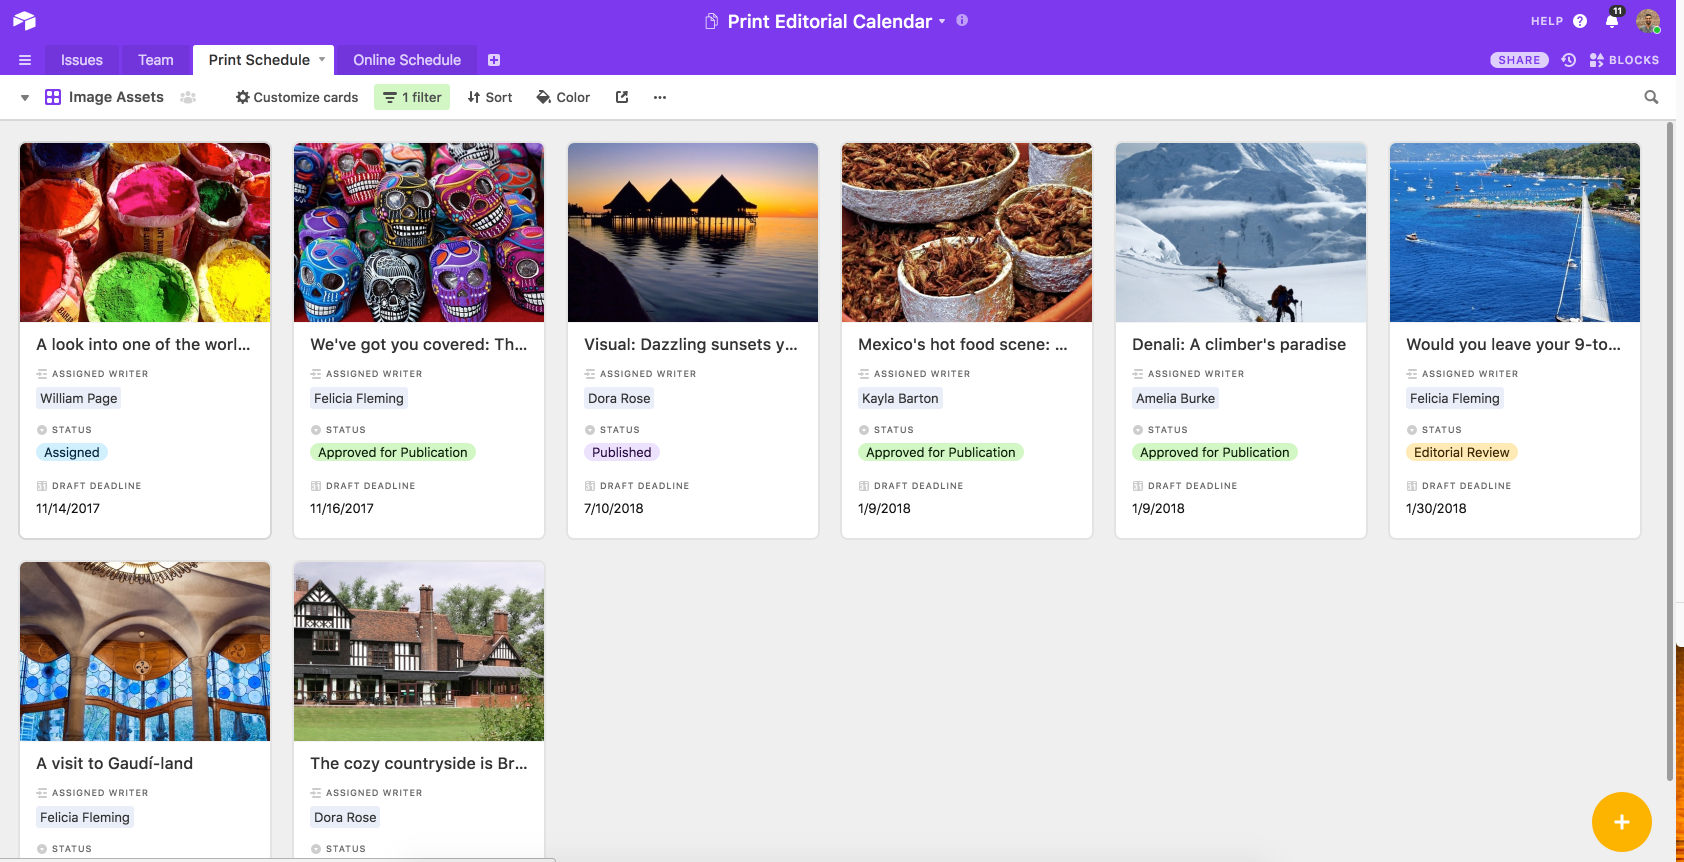Click the vertical scrollbar
Viewport: 1684px width, 862px height.
1669,450
